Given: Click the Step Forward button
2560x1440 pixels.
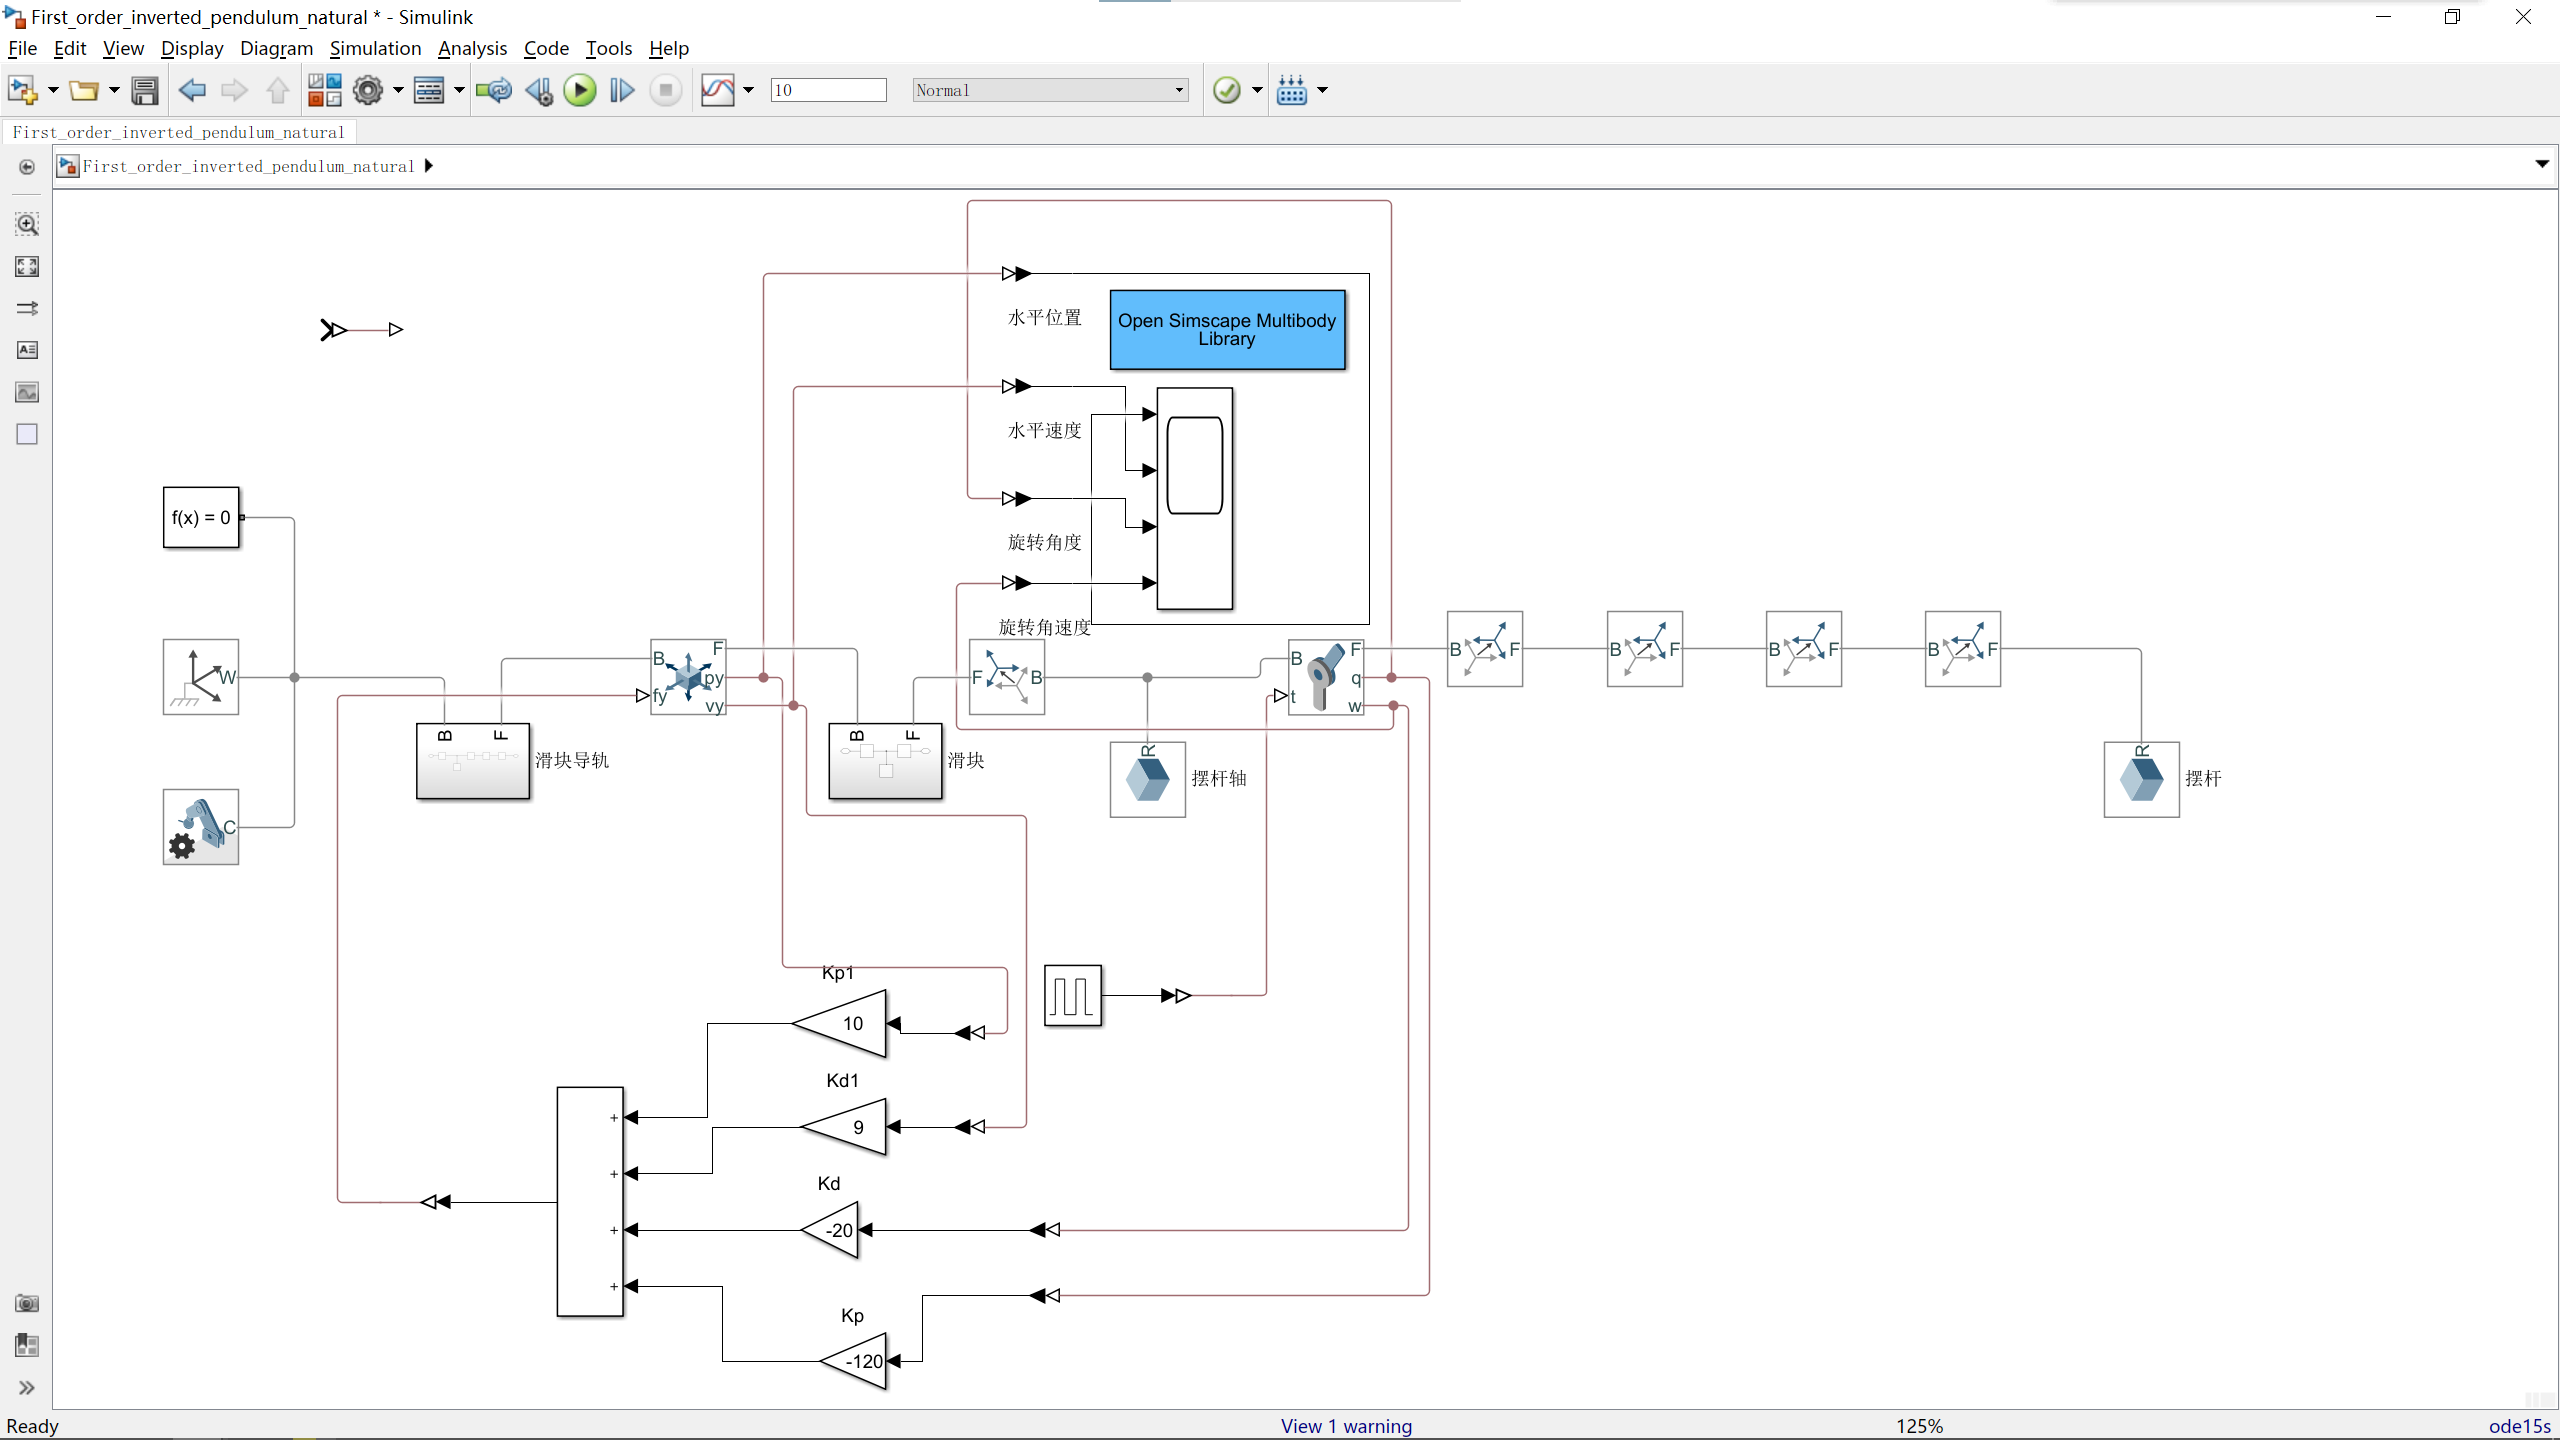Looking at the screenshot, I should (622, 90).
